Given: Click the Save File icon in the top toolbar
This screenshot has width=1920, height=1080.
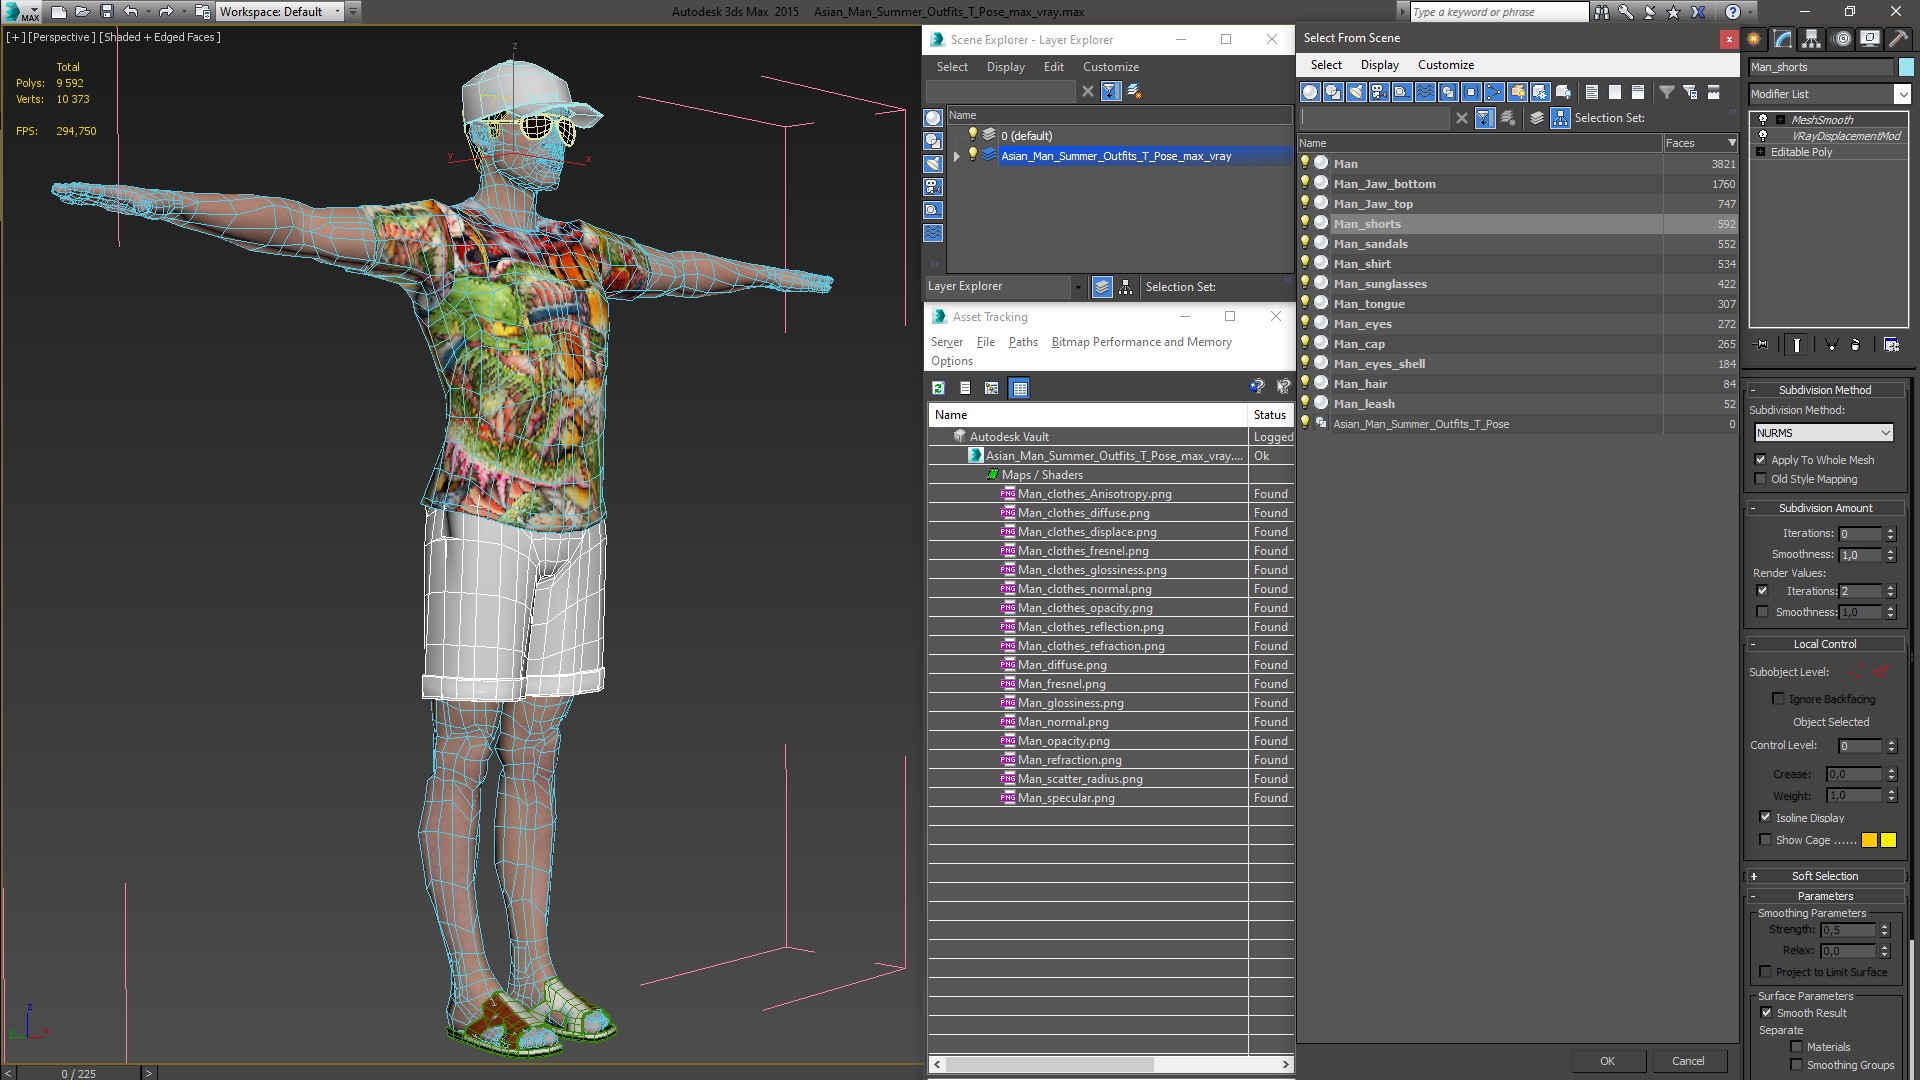Looking at the screenshot, I should click(107, 12).
